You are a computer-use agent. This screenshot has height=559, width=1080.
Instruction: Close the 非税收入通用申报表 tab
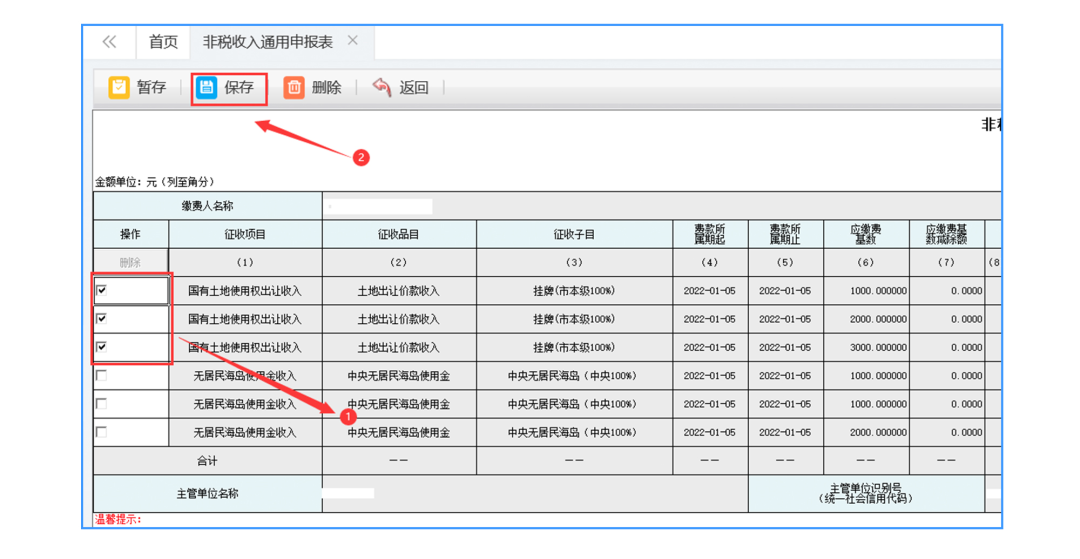pos(353,41)
